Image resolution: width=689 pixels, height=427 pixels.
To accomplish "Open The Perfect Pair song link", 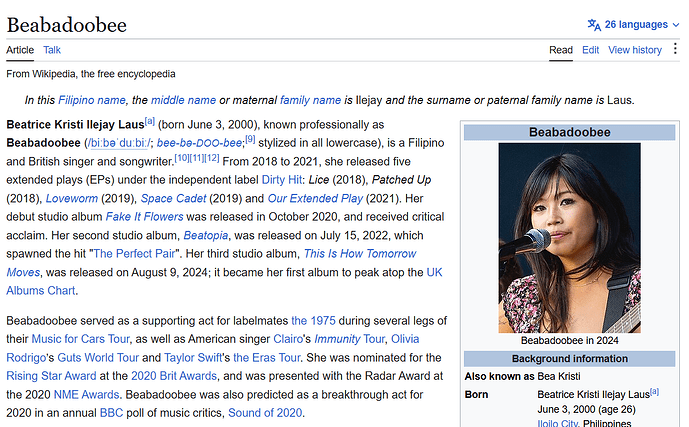I will click(x=134, y=253).
